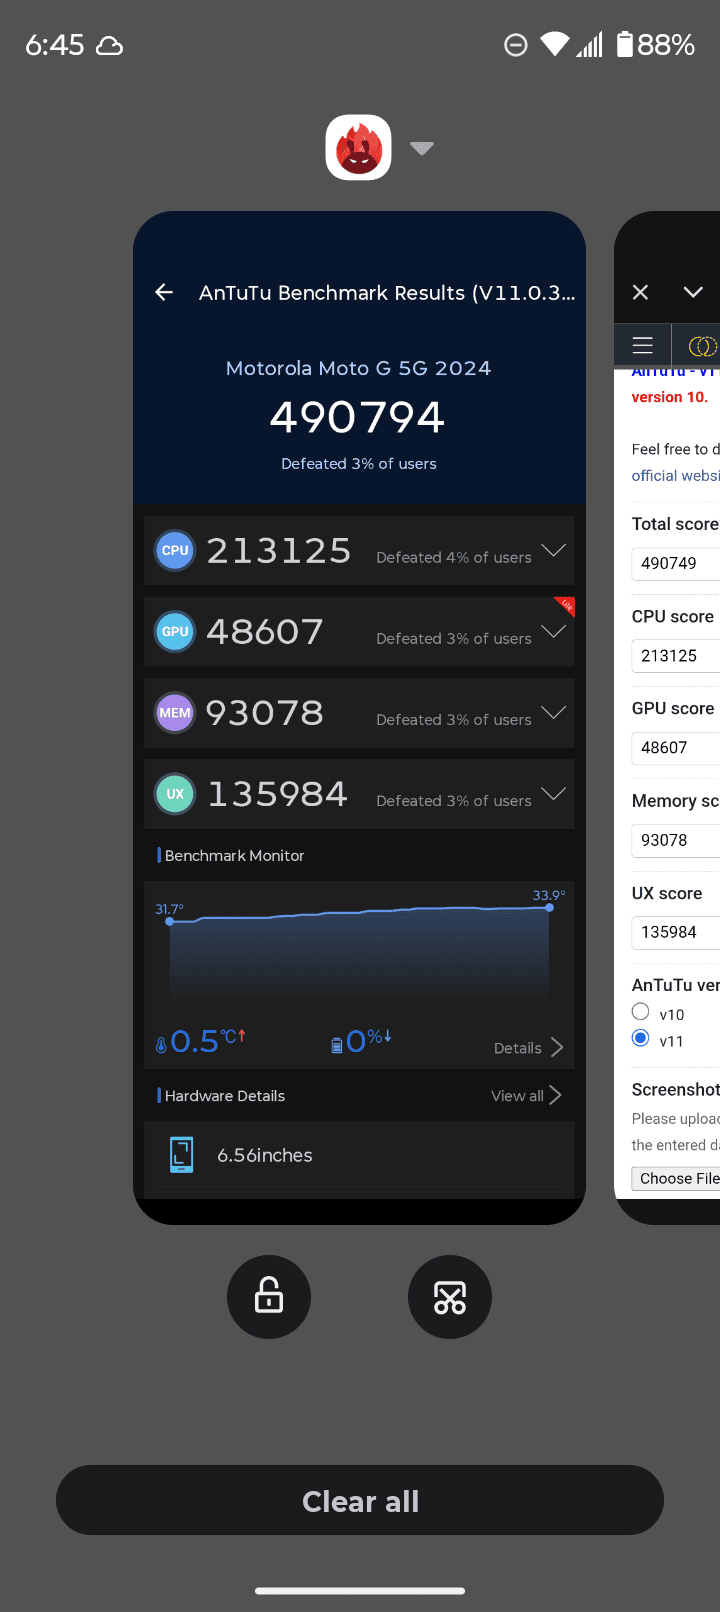Image resolution: width=720 pixels, height=1612 pixels.
Task: Open the app options dropdown arrow
Action: [422, 148]
